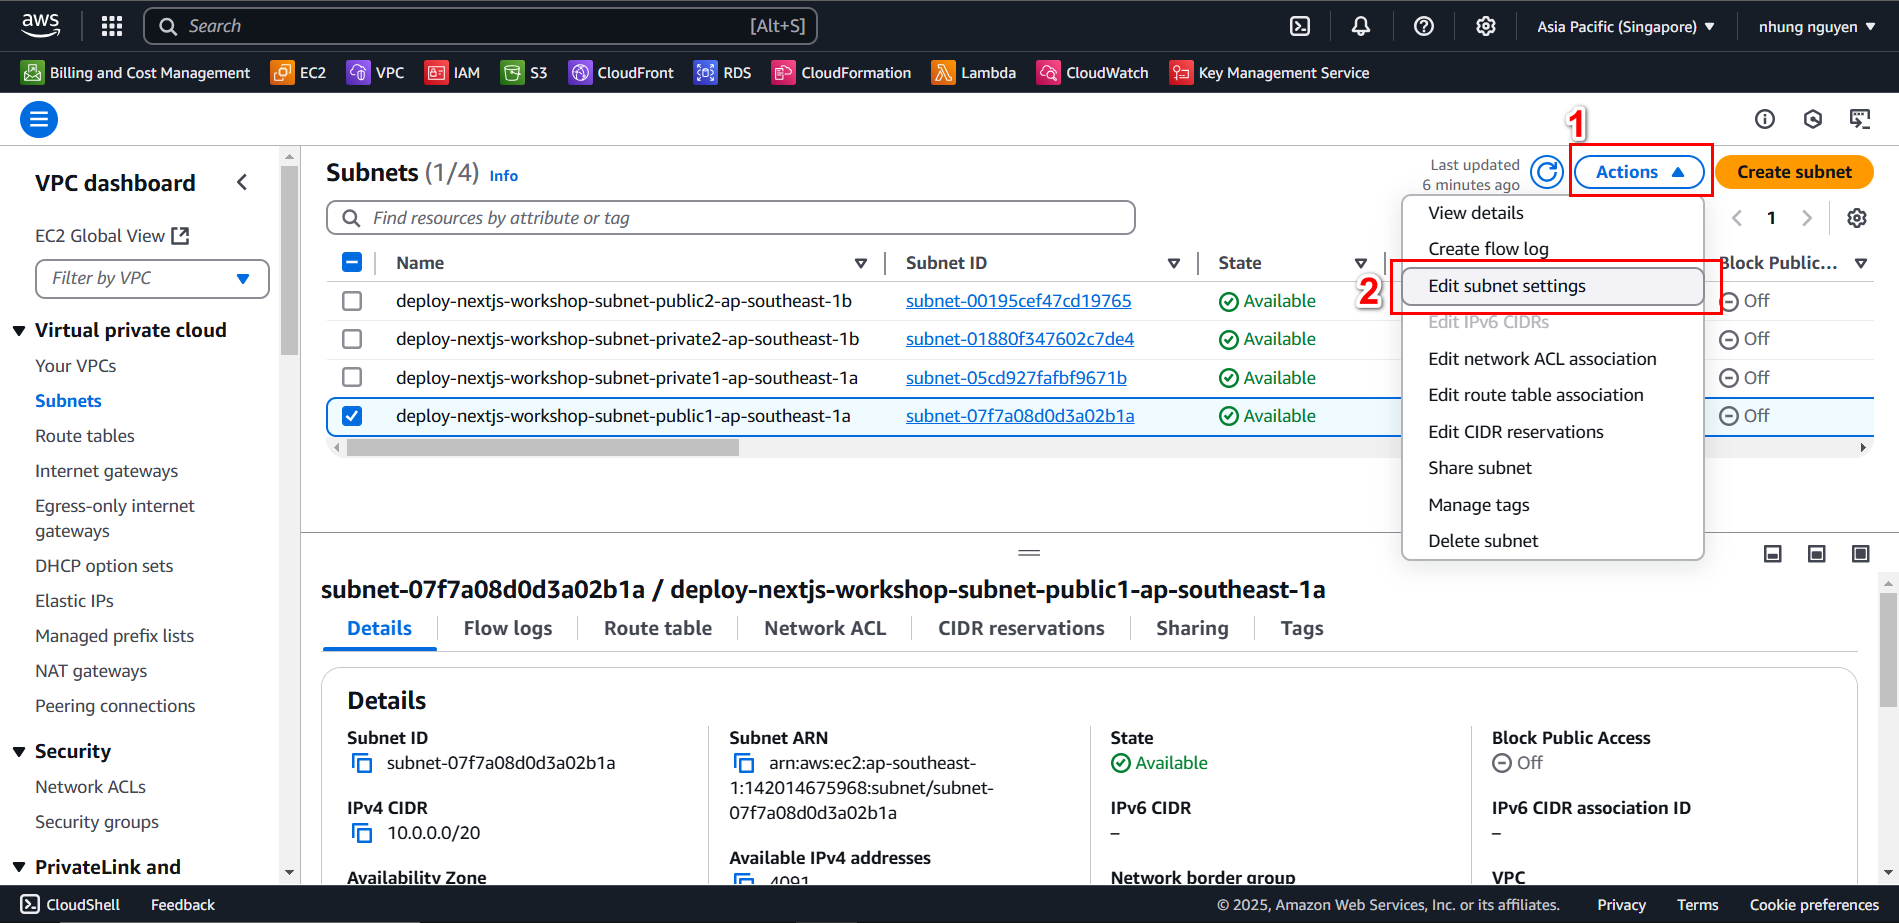The image size is (1899, 923).
Task: Collapse the Virtual private cloud section
Action: click(19, 331)
